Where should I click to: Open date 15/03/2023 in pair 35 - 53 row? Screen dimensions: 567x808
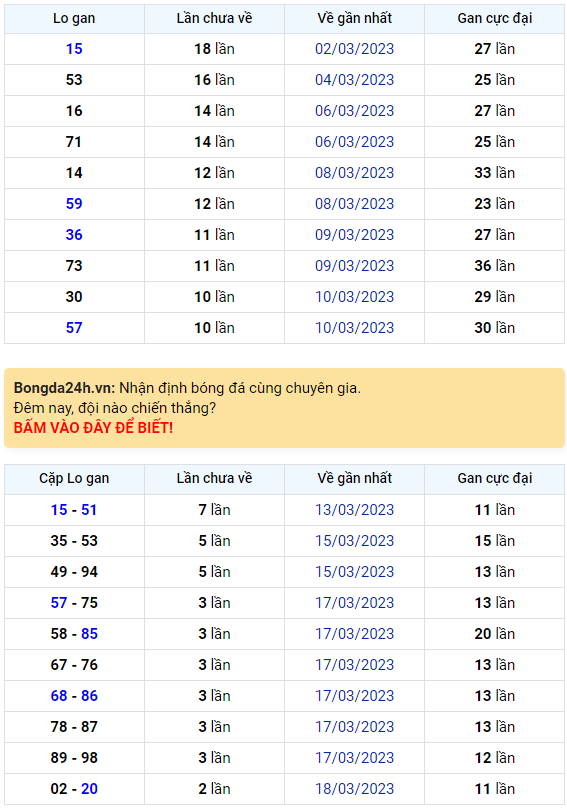355,541
